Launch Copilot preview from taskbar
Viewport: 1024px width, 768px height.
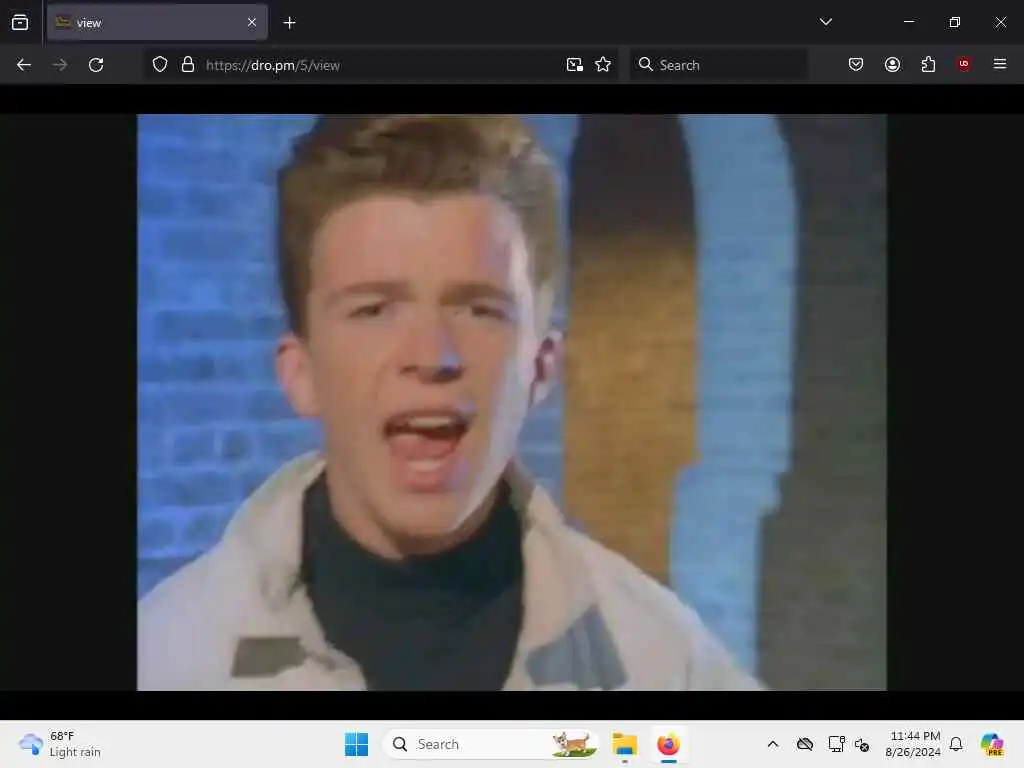pyautogui.click(x=992, y=744)
